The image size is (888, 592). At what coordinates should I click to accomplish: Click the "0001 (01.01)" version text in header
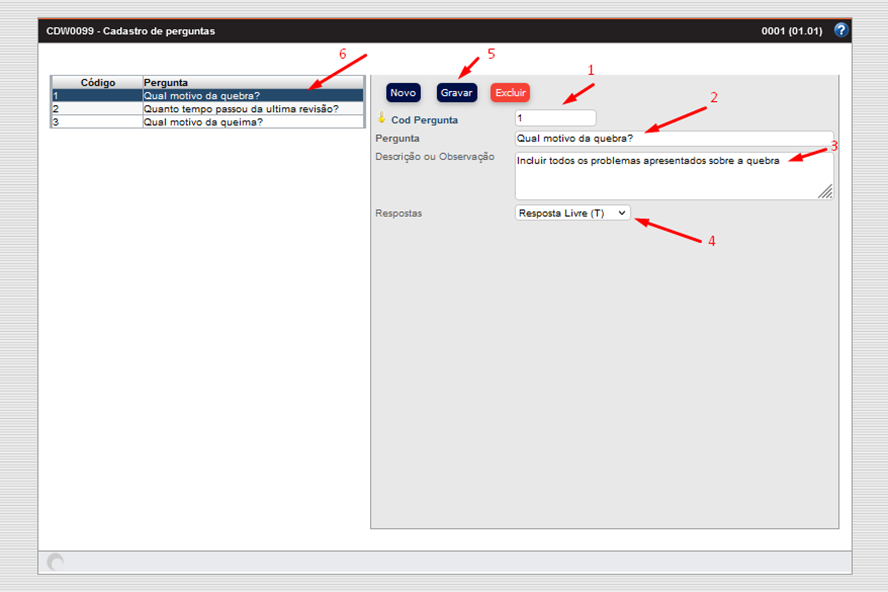[x=792, y=31]
